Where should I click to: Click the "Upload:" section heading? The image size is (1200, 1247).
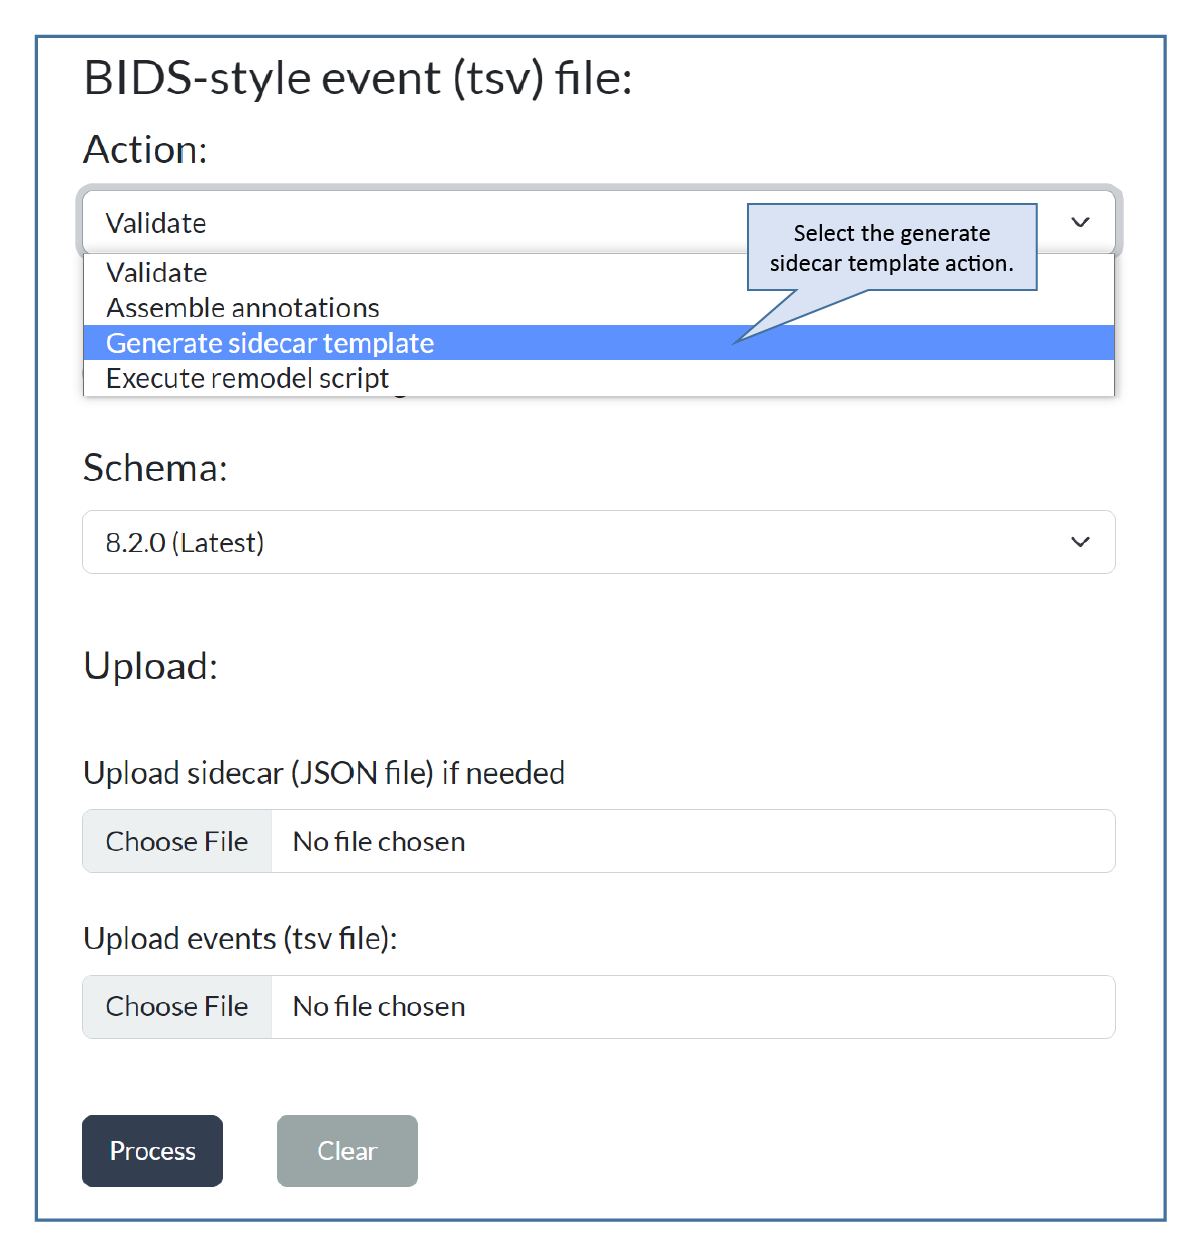[150, 666]
